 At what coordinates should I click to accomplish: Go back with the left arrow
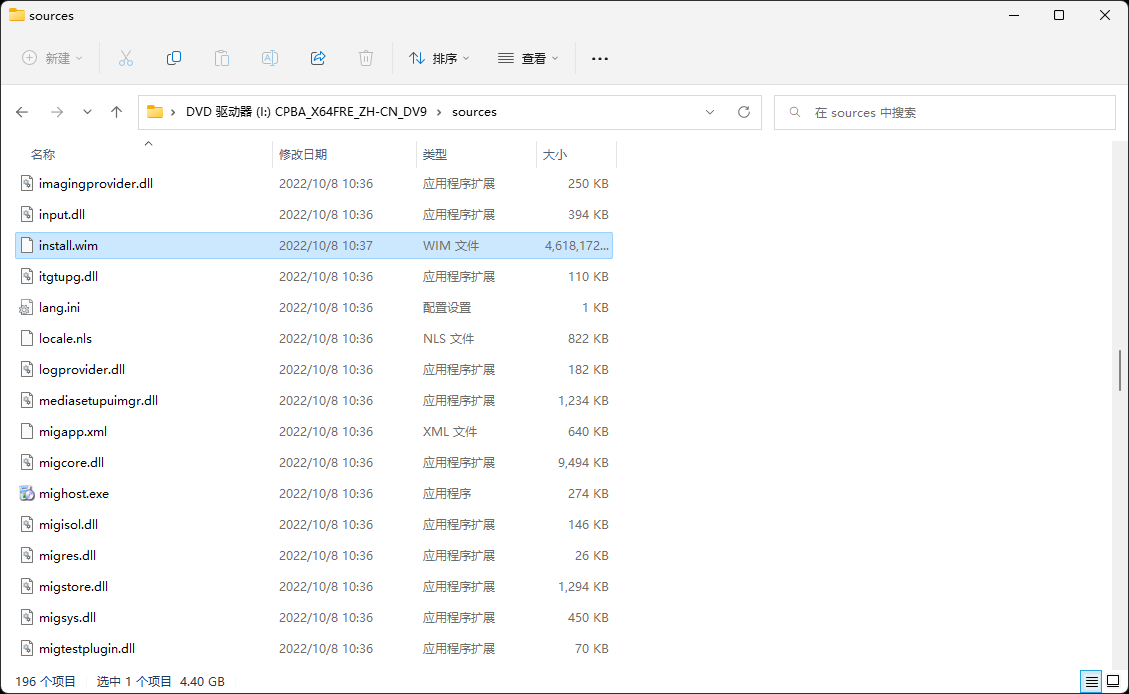22,112
